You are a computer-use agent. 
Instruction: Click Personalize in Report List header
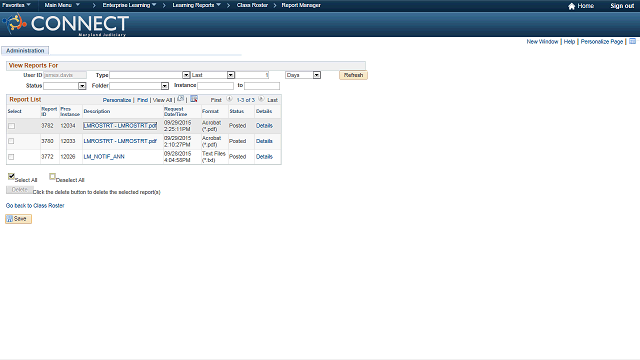pos(117,100)
